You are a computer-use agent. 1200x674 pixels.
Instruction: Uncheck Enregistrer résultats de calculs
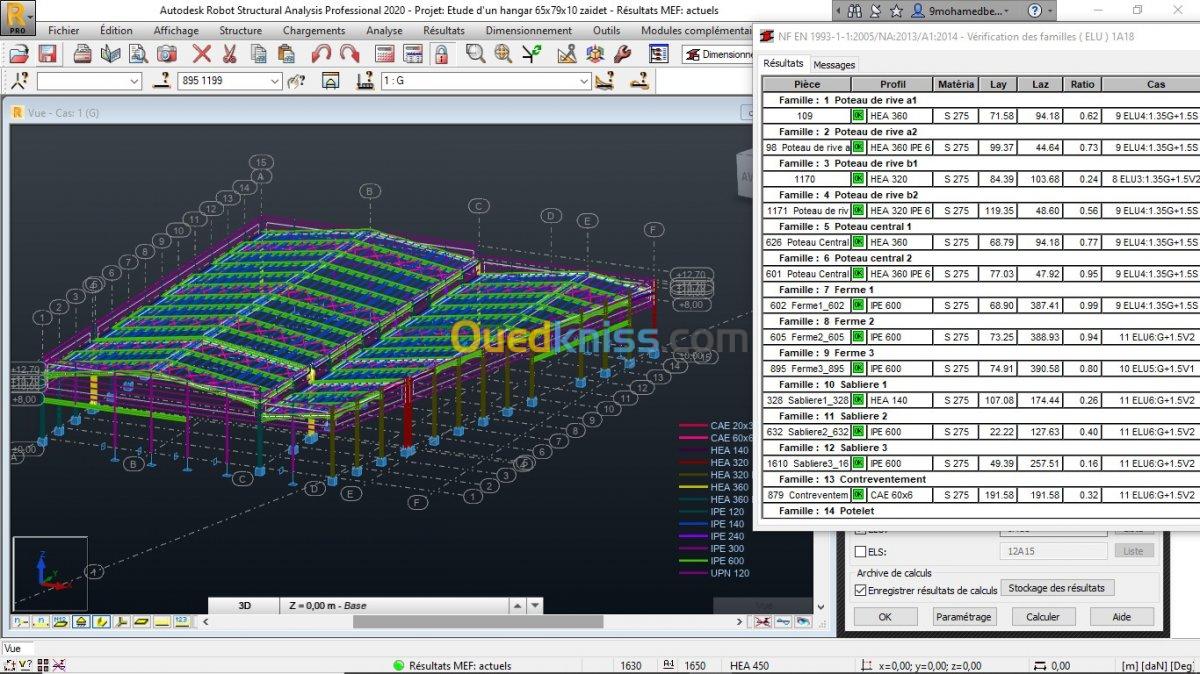click(862, 590)
